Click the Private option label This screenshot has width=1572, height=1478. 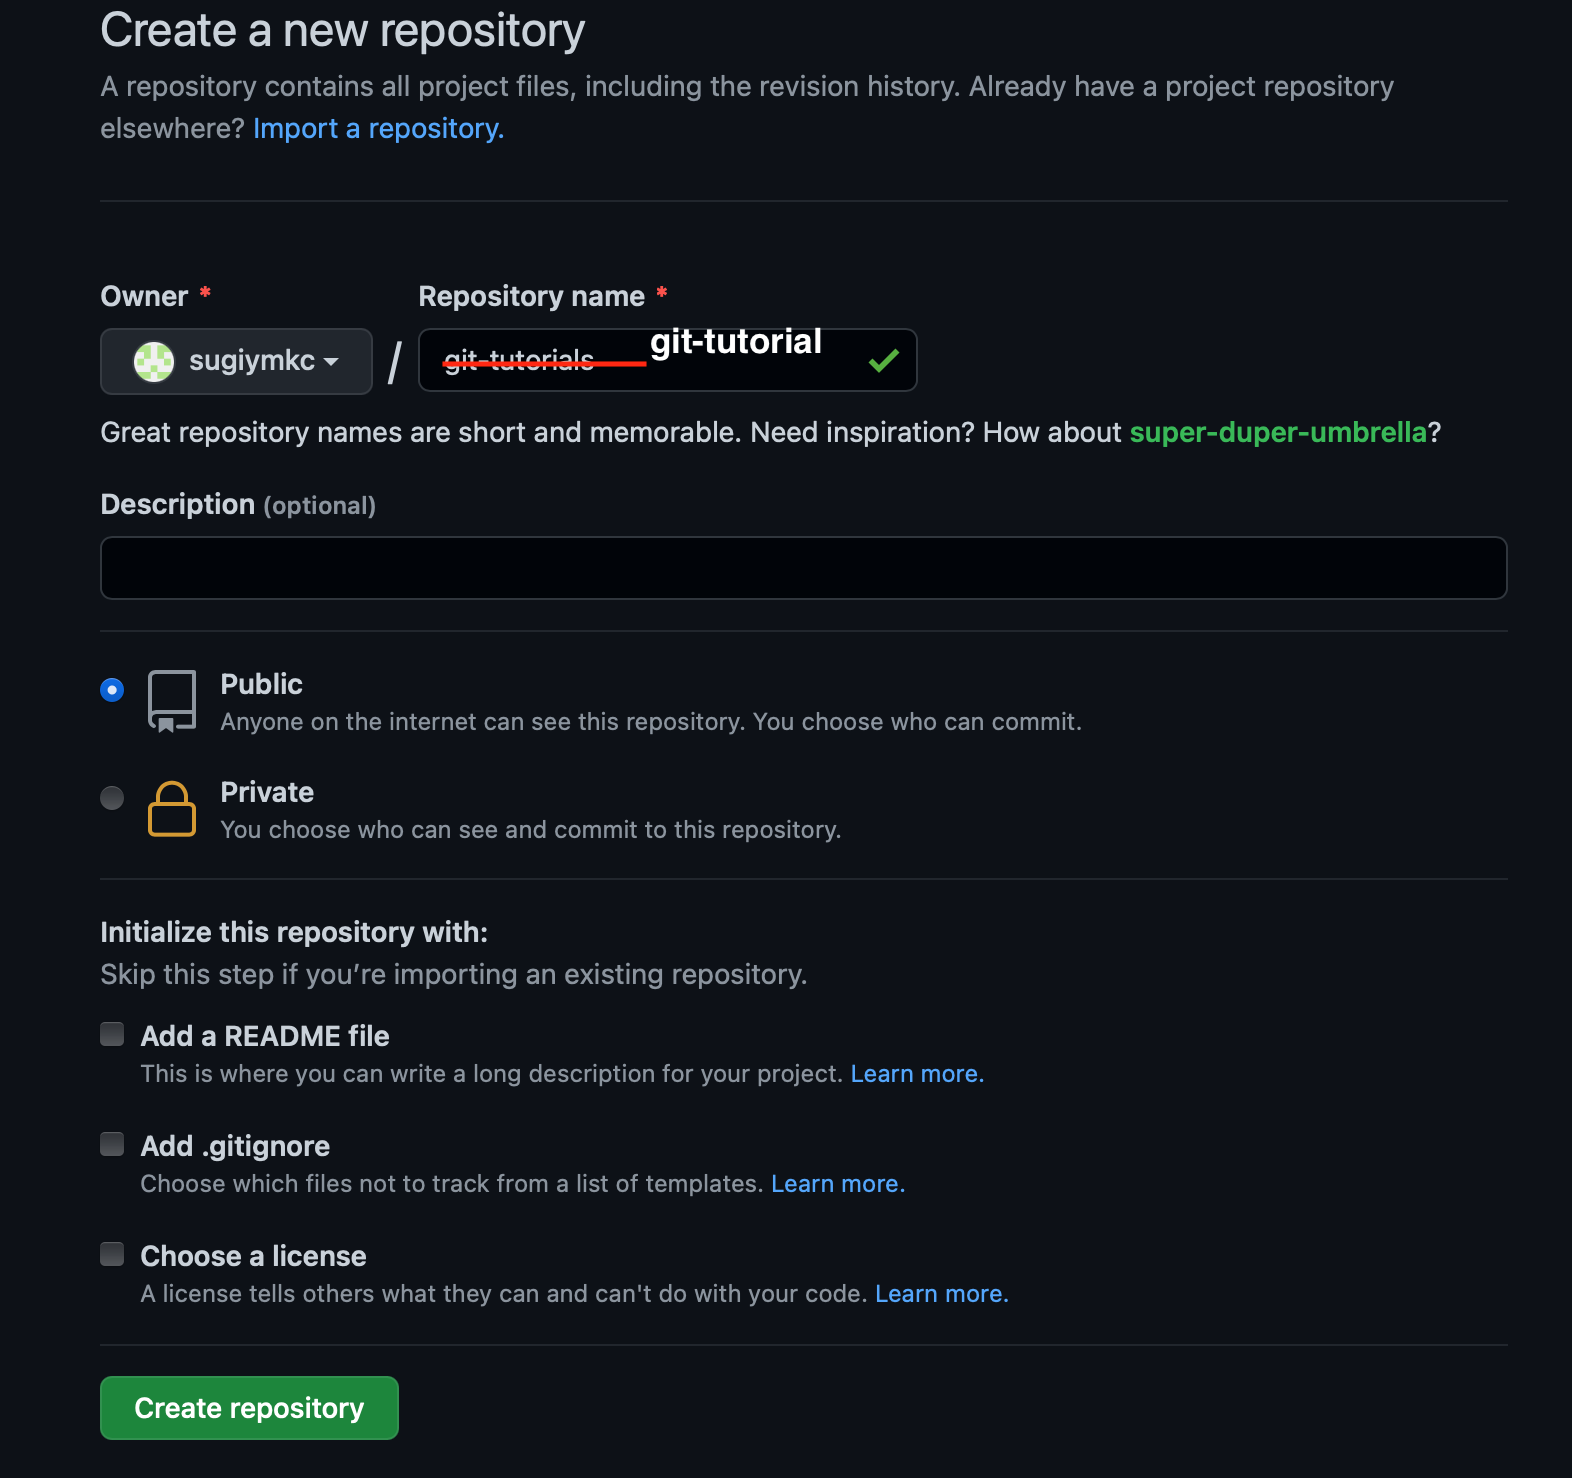267,792
